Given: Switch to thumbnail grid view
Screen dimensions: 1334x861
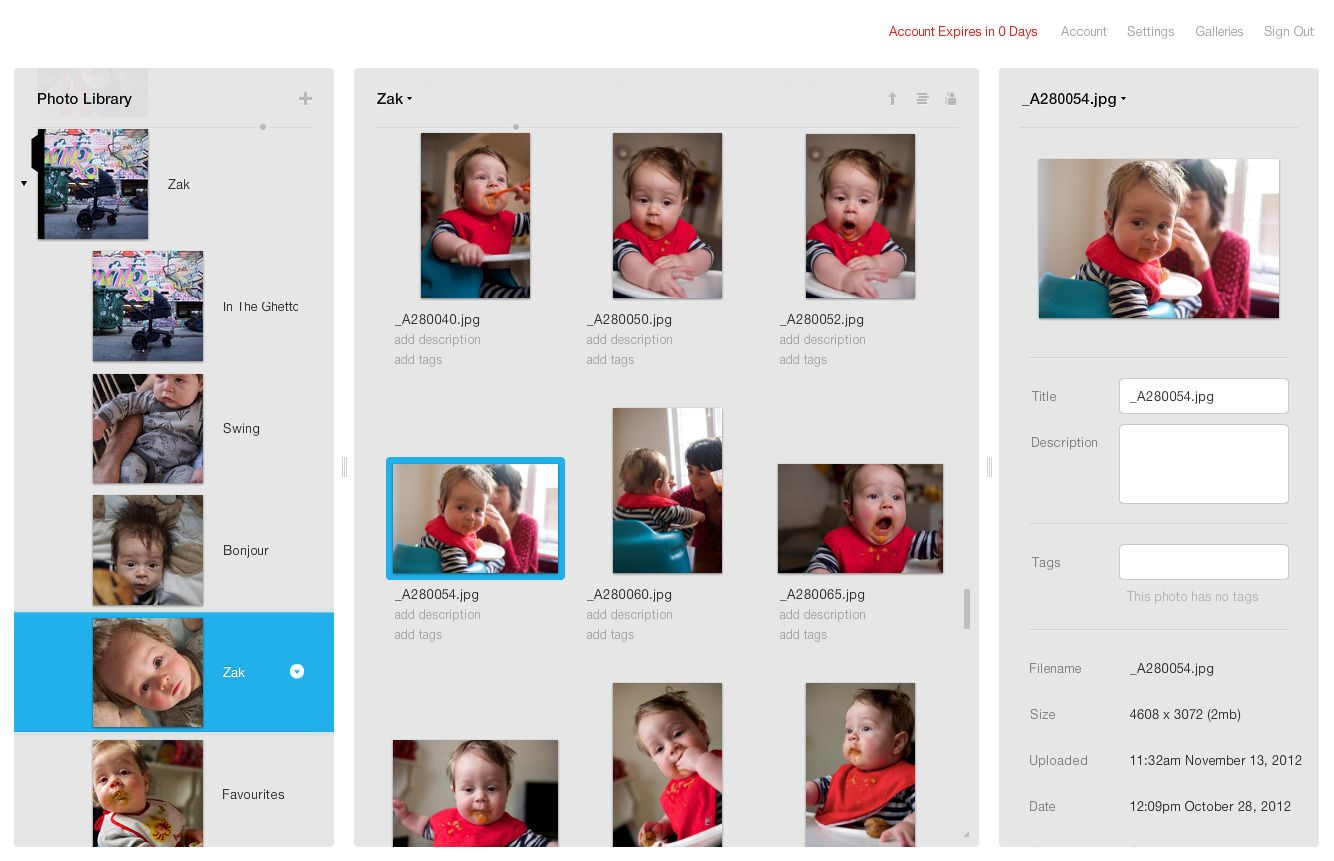Looking at the screenshot, I should tap(951, 98).
